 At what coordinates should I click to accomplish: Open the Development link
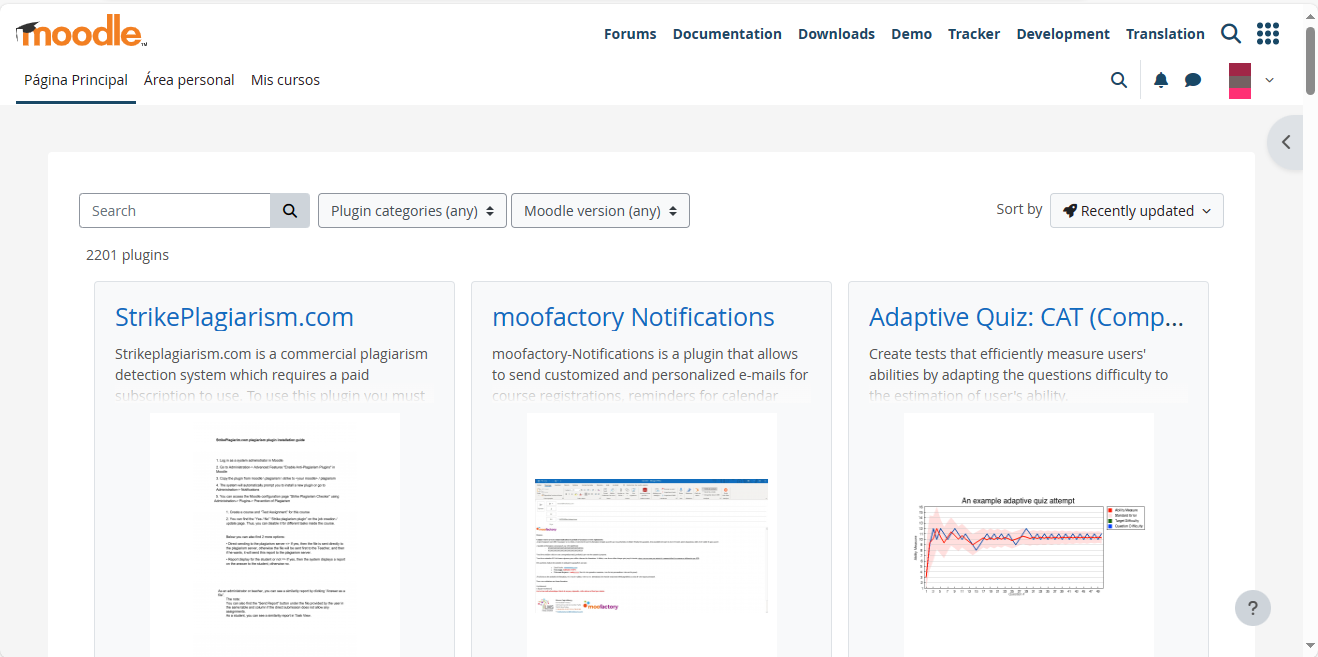tap(1063, 34)
